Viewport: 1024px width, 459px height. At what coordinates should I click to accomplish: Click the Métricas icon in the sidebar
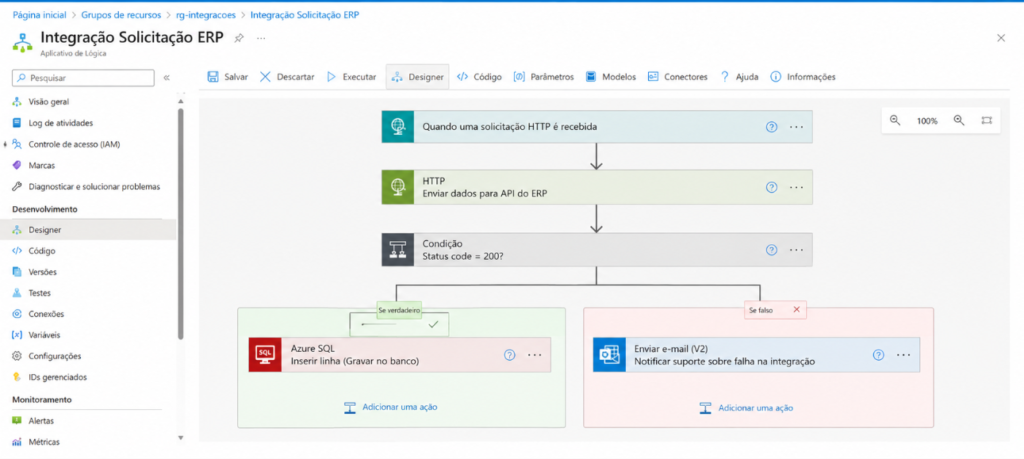[17, 442]
